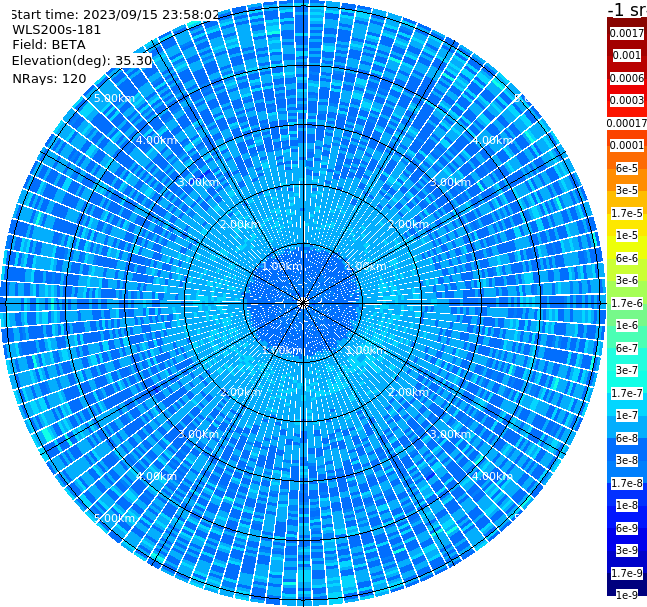The height and width of the screenshot is (607, 647).
Task: Click the southwest 4.00km range label
Action: [x=156, y=476]
